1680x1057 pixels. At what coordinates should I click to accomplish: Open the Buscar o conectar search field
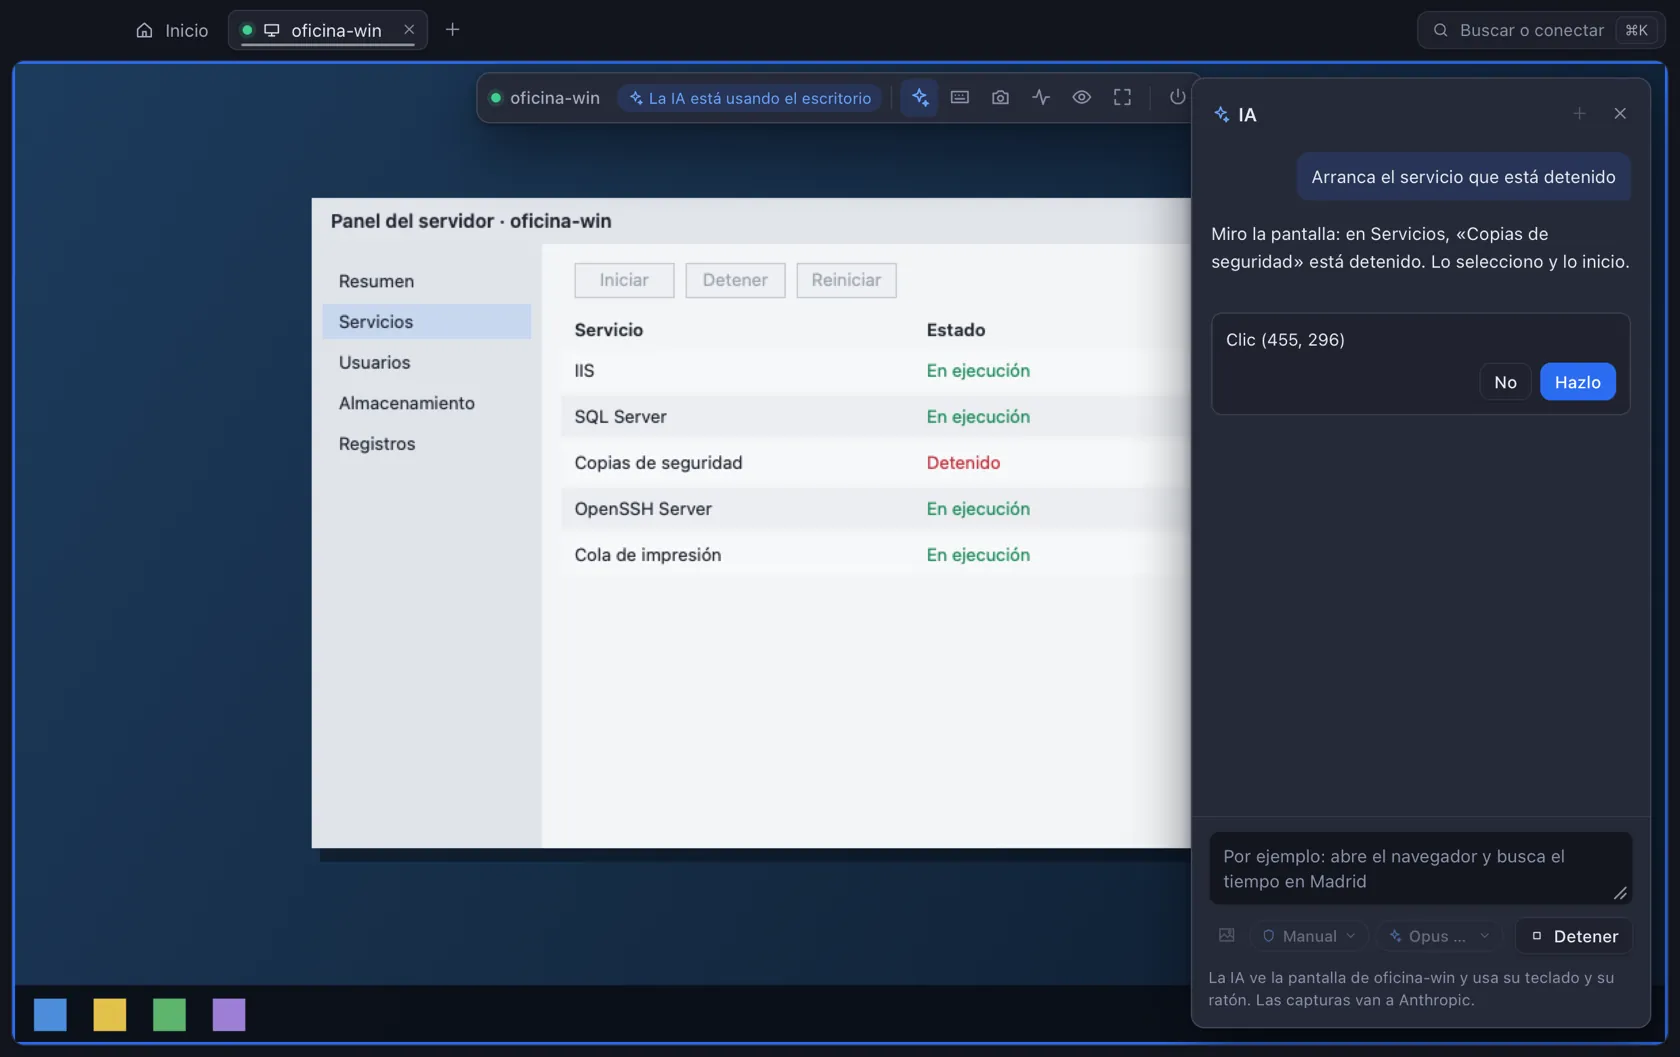pos(1541,30)
